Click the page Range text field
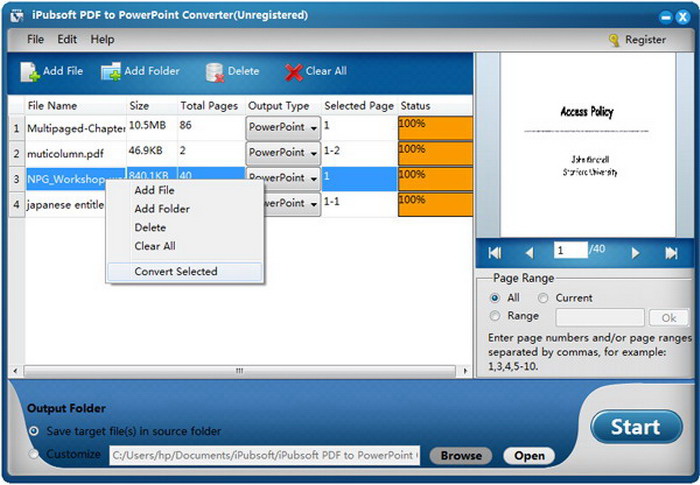Viewport: 700px width, 485px height. click(600, 318)
